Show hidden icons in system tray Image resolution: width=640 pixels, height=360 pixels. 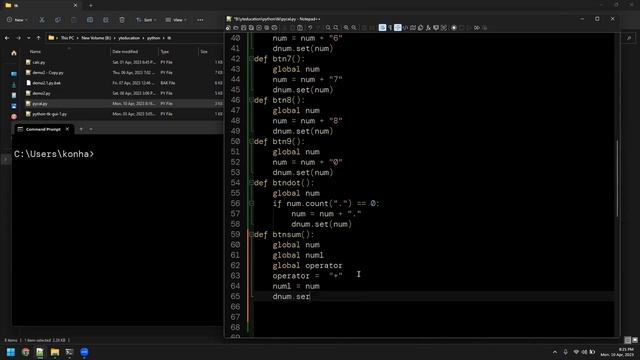[555, 352]
